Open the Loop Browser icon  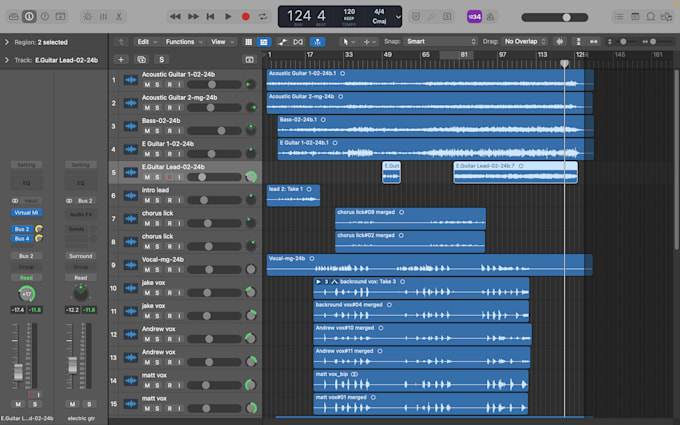coord(651,16)
